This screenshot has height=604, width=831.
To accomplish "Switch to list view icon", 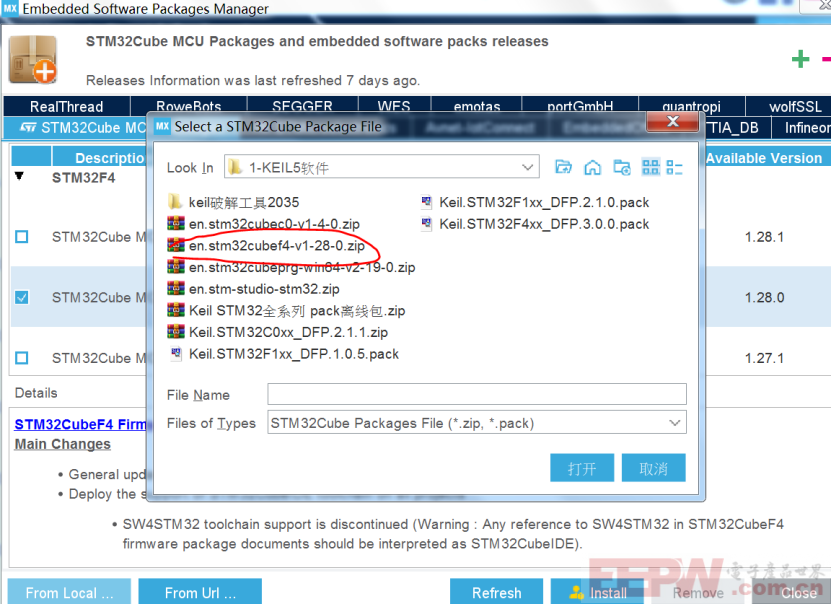I will coord(651,167).
